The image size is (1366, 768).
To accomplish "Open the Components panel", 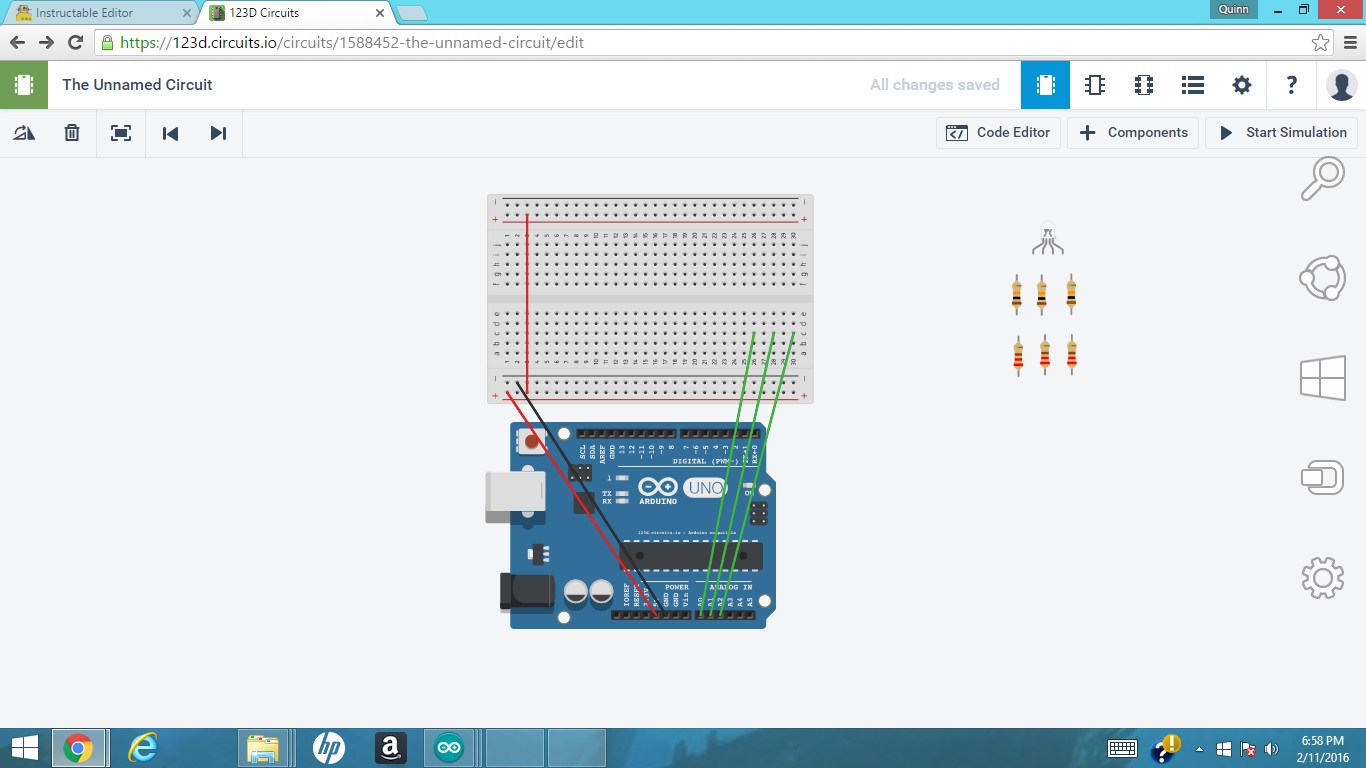I will (x=1133, y=132).
